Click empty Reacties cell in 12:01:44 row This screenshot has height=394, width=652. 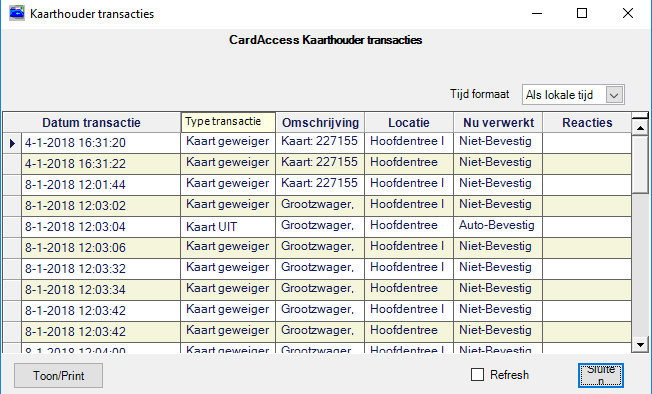(587, 185)
